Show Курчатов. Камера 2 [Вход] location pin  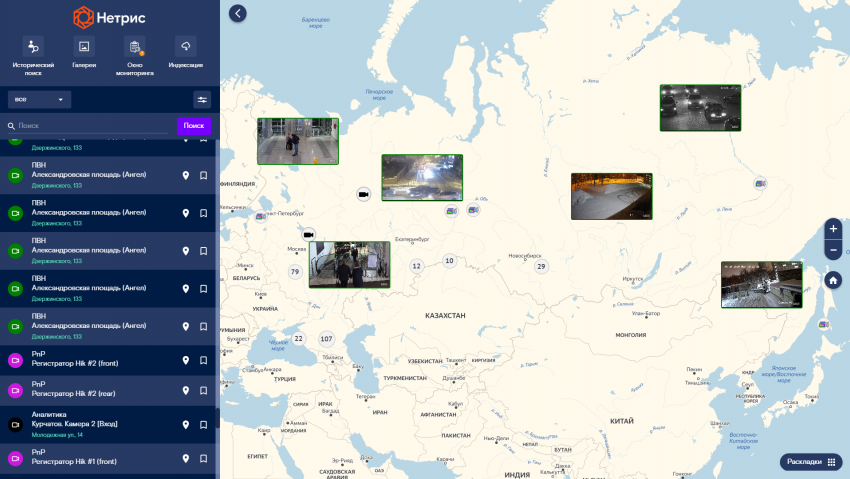(185, 425)
